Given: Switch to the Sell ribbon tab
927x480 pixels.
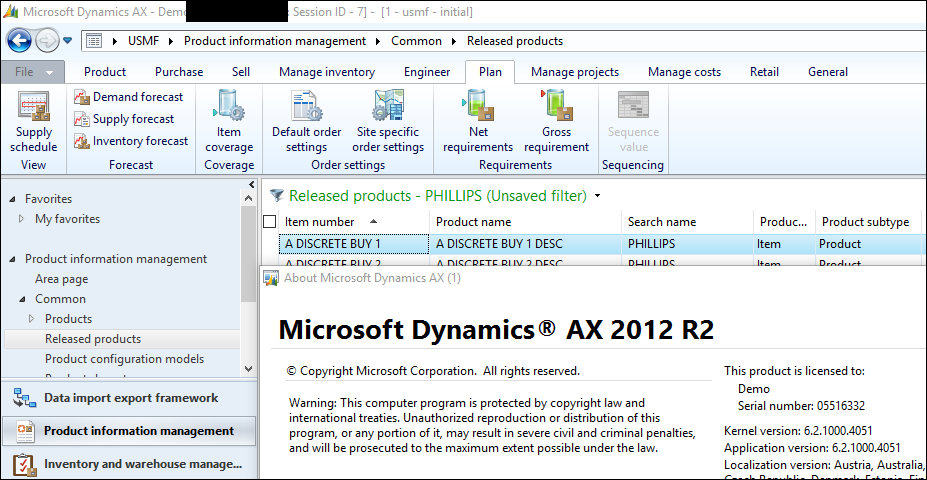Looking at the screenshot, I should pos(241,72).
